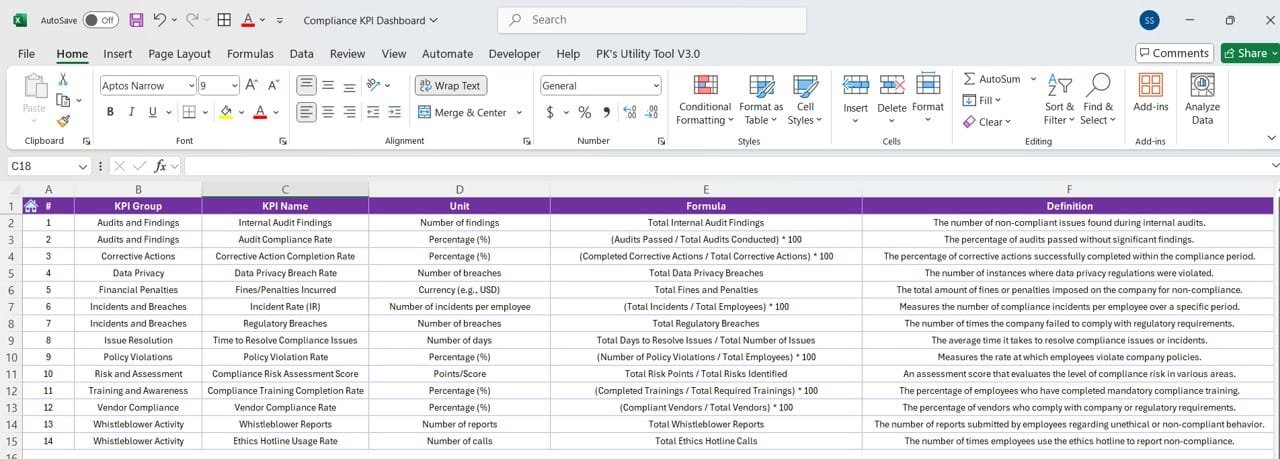Select column F header
Screen dimensions: 1280x459
point(1069,190)
